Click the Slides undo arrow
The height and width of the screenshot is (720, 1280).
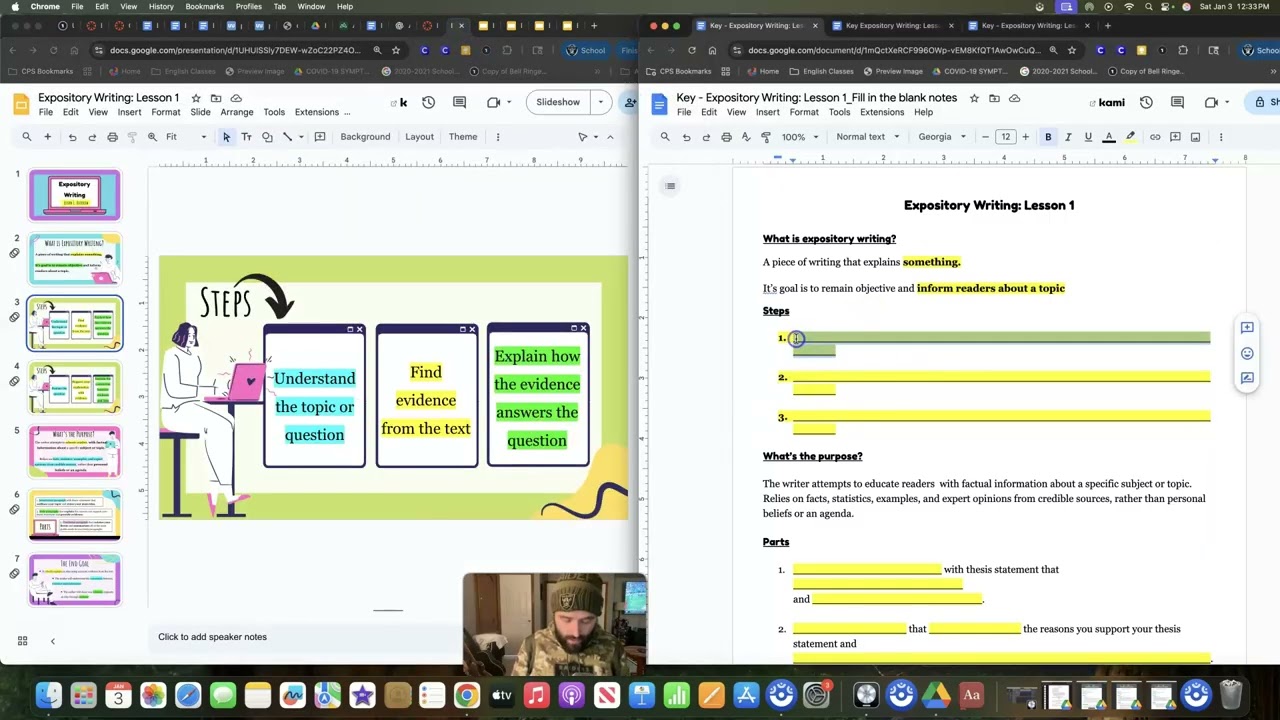tap(72, 137)
